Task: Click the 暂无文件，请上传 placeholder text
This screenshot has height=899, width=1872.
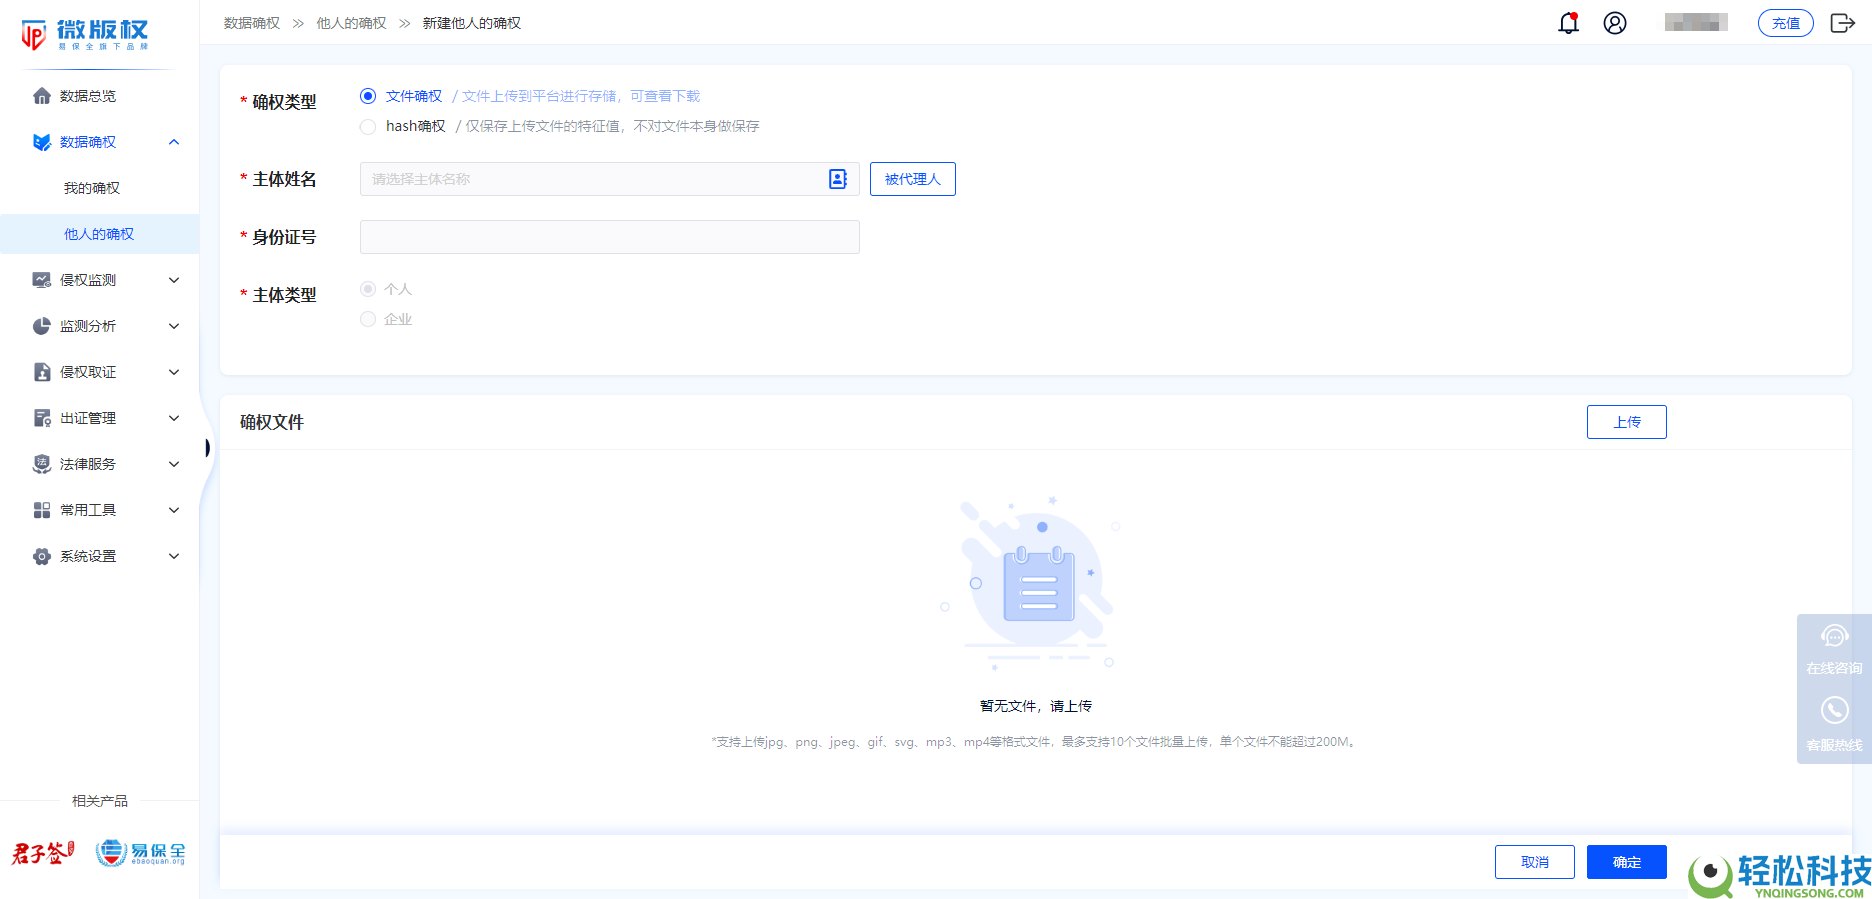Action: pyautogui.click(x=1036, y=706)
